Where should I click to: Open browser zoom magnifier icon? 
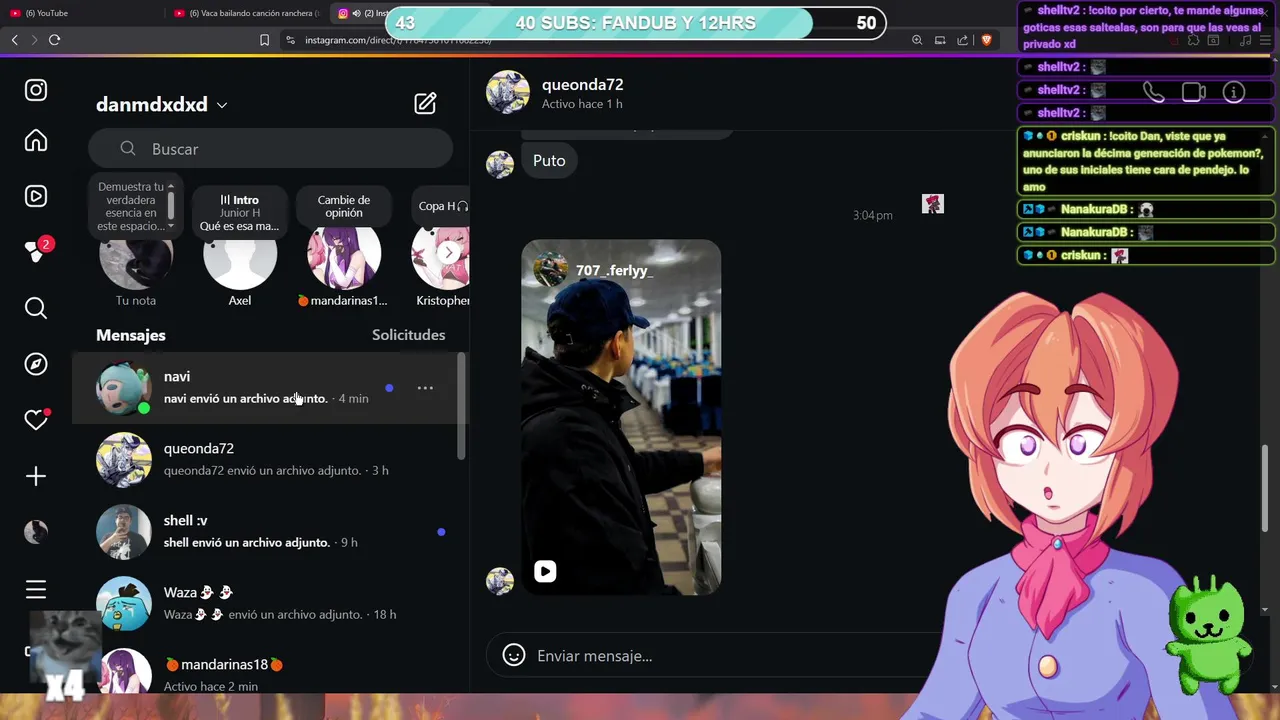(x=917, y=40)
